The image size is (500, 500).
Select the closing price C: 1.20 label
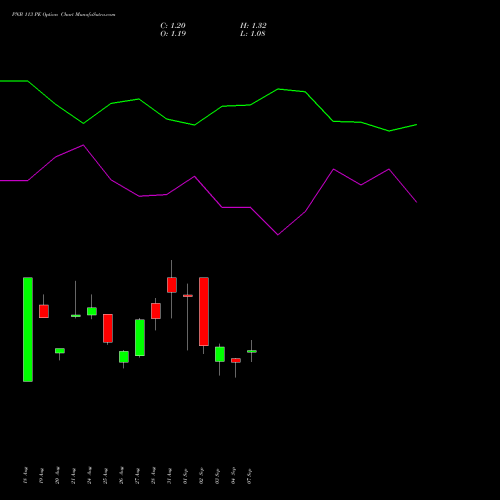(173, 26)
